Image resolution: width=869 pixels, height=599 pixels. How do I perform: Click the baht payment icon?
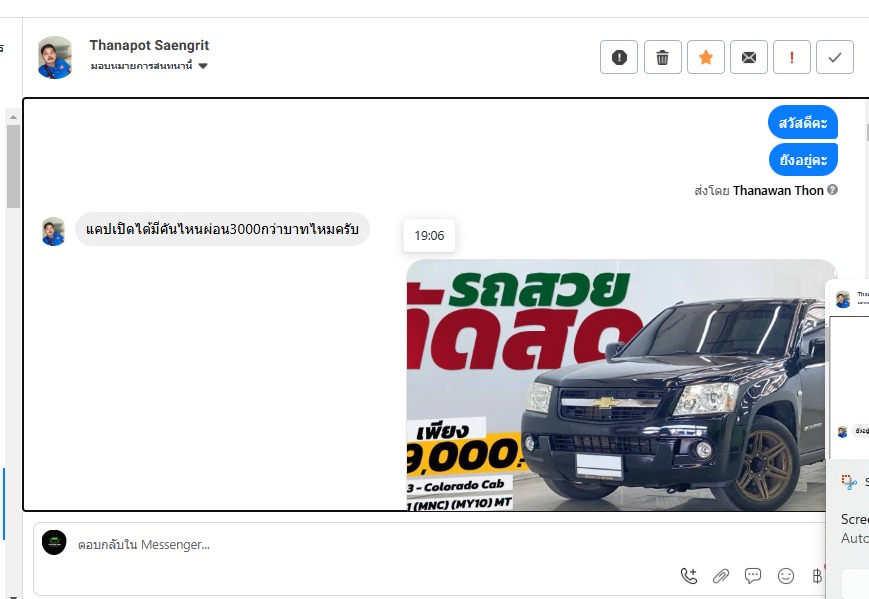(817, 576)
